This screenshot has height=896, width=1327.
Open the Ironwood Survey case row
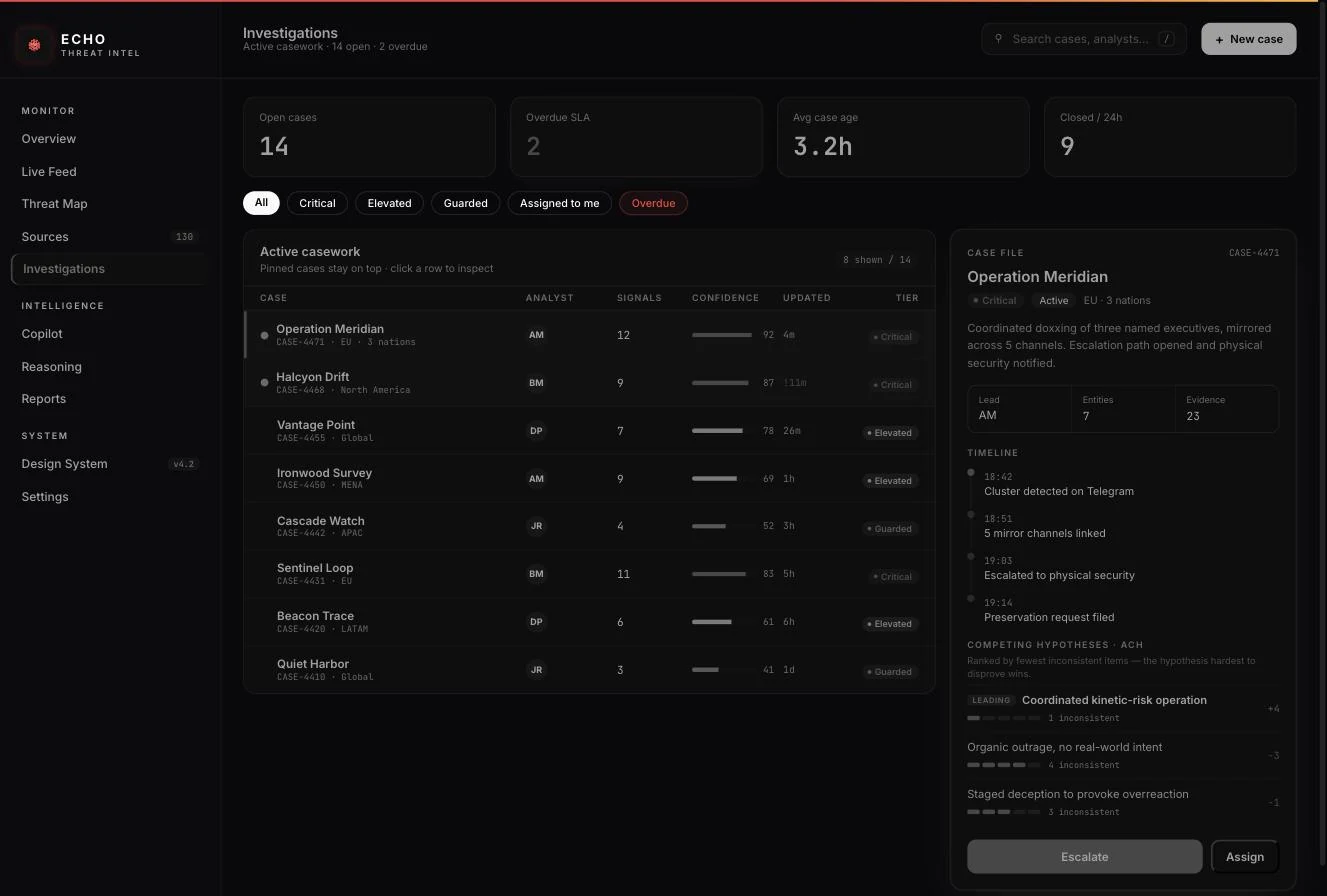tap(590, 479)
